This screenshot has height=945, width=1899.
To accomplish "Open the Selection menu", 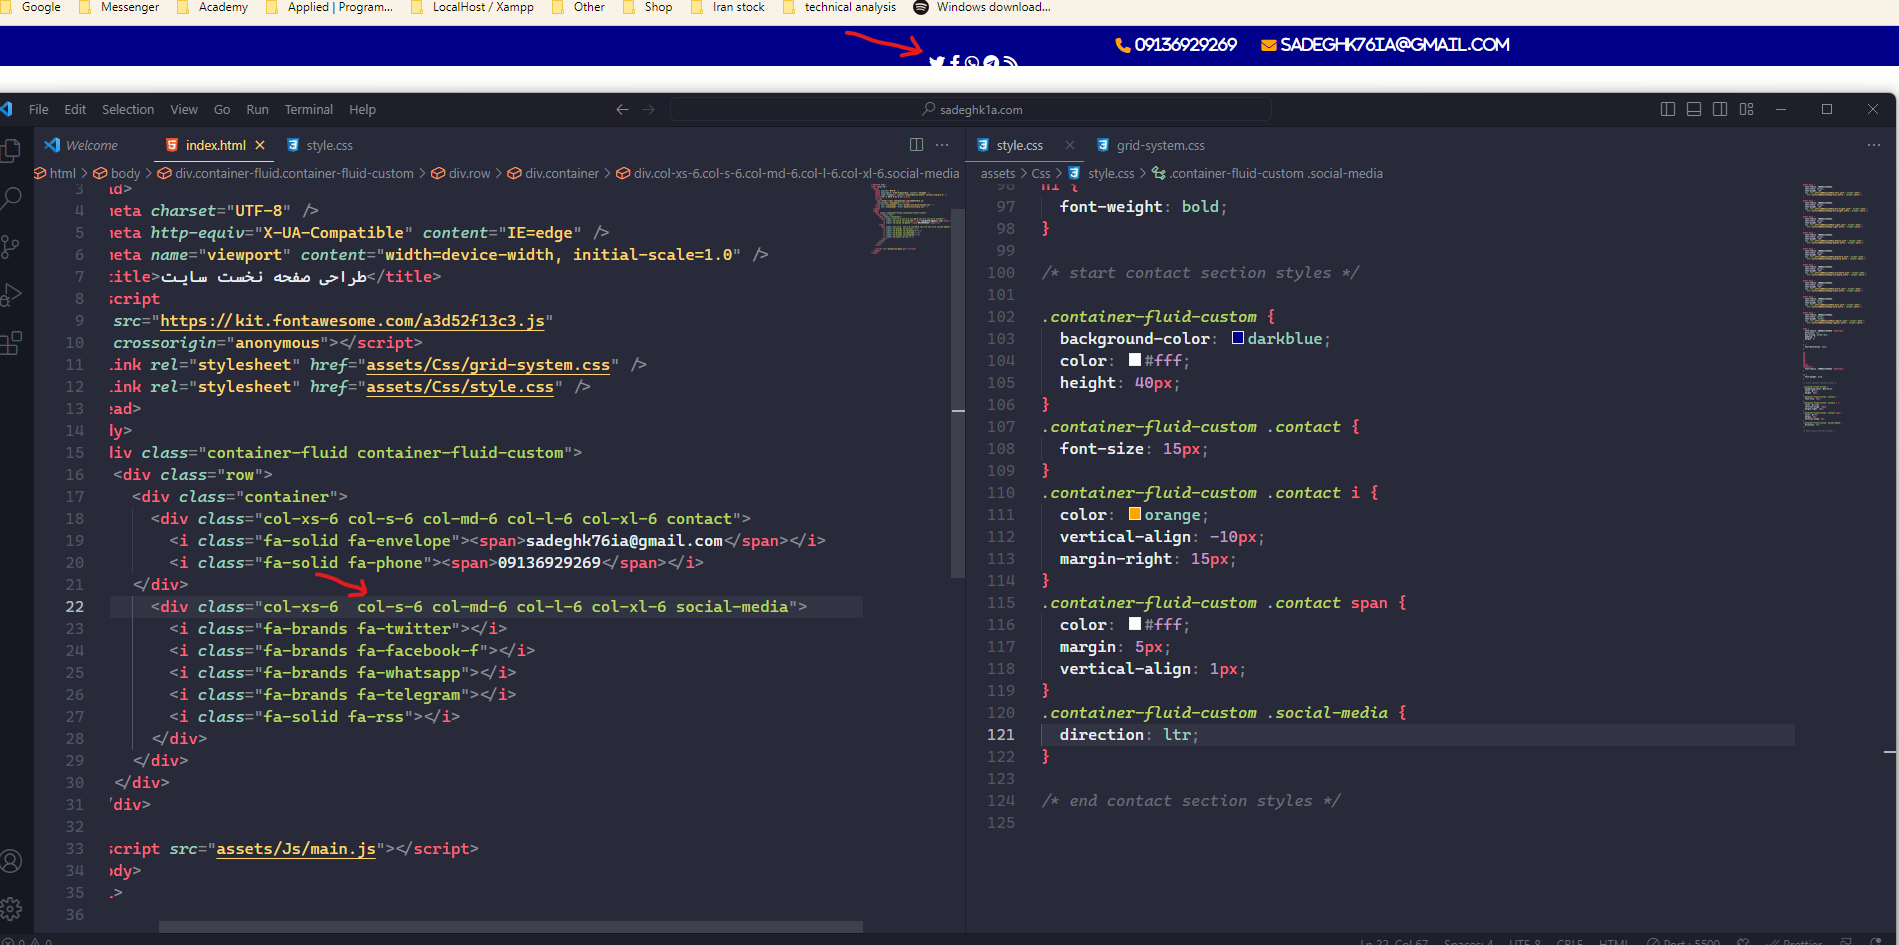I will pyautogui.click(x=128, y=109).
